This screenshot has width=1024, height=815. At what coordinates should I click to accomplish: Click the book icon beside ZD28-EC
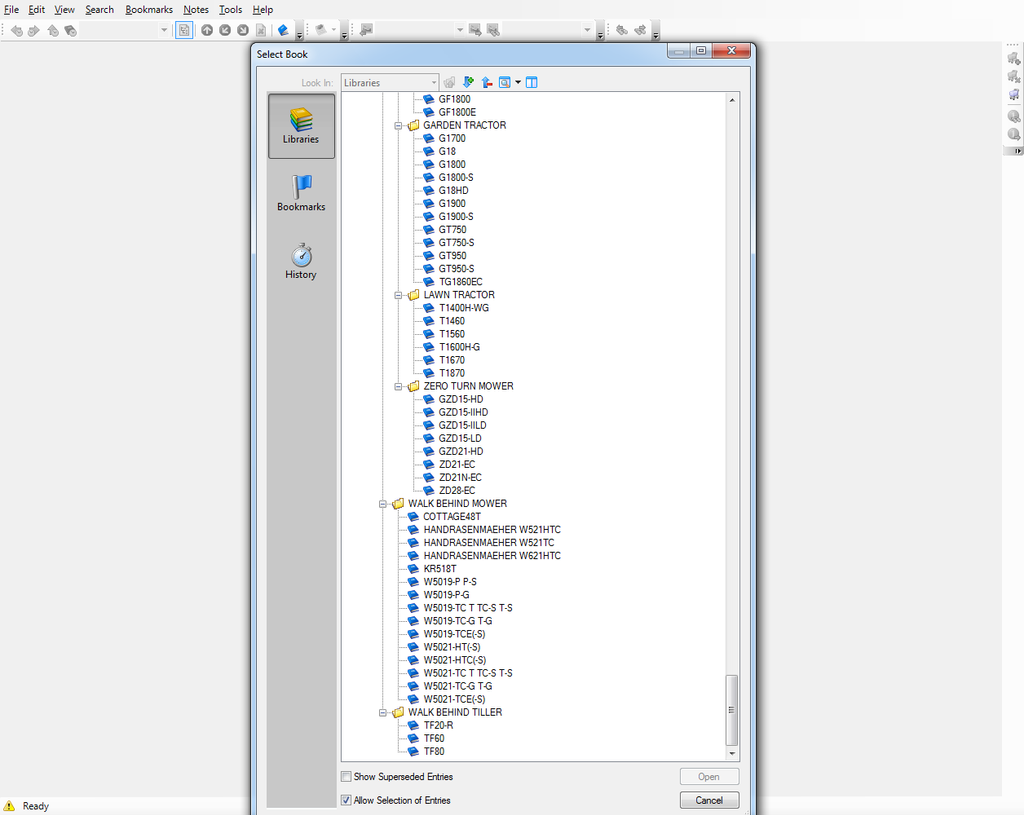coord(429,491)
